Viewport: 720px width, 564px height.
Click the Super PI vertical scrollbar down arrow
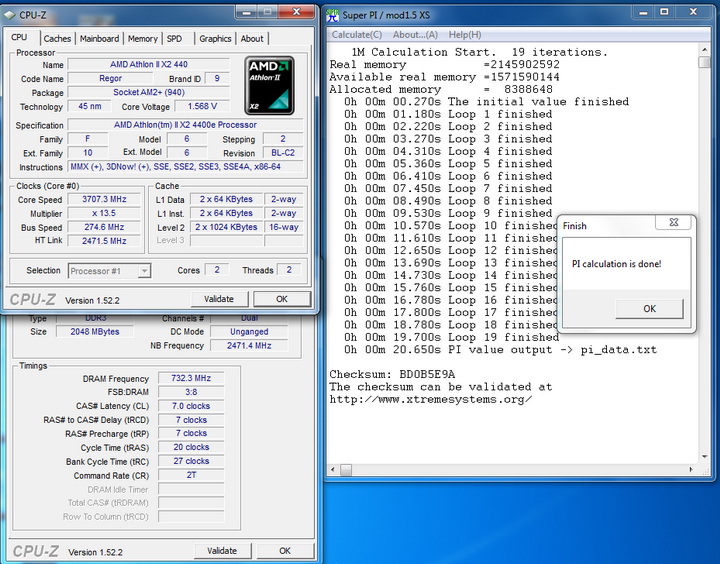pyautogui.click(x=704, y=457)
